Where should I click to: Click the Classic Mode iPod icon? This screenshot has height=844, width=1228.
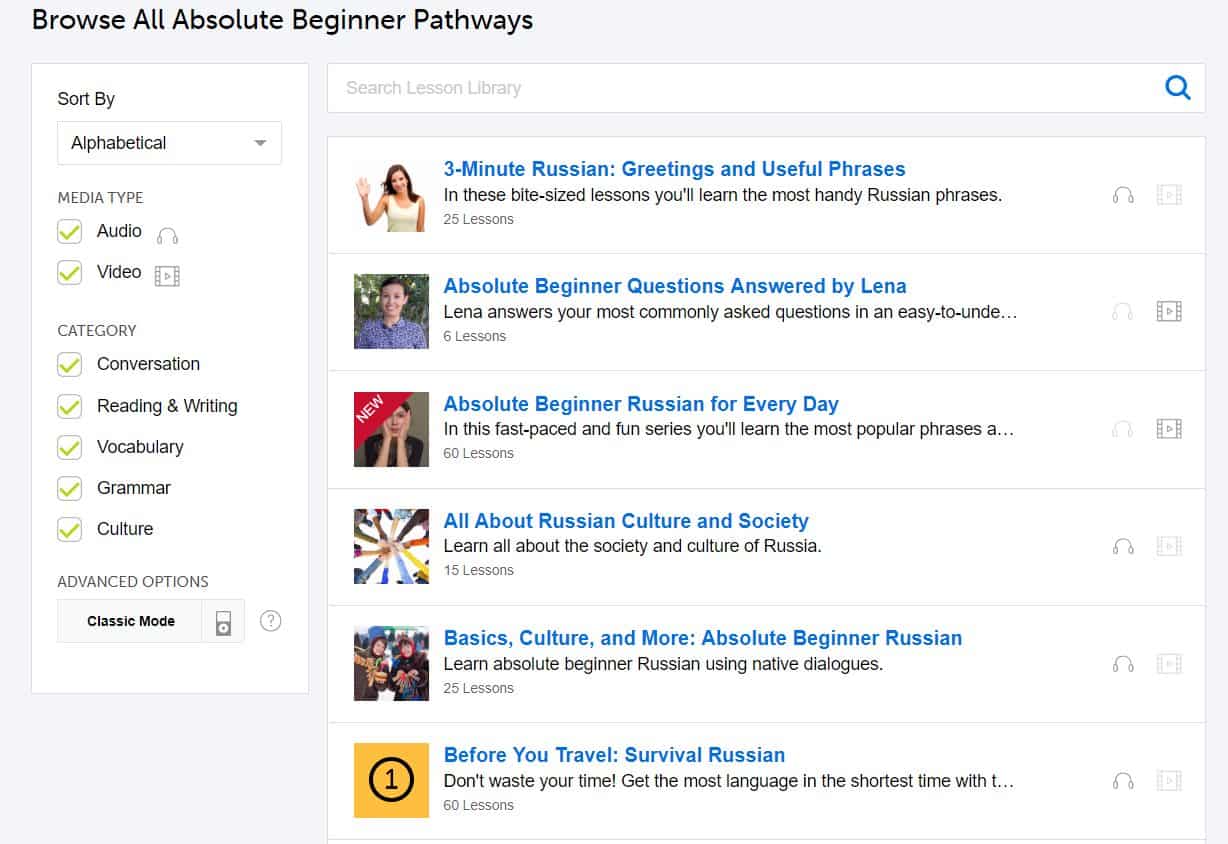tap(223, 621)
